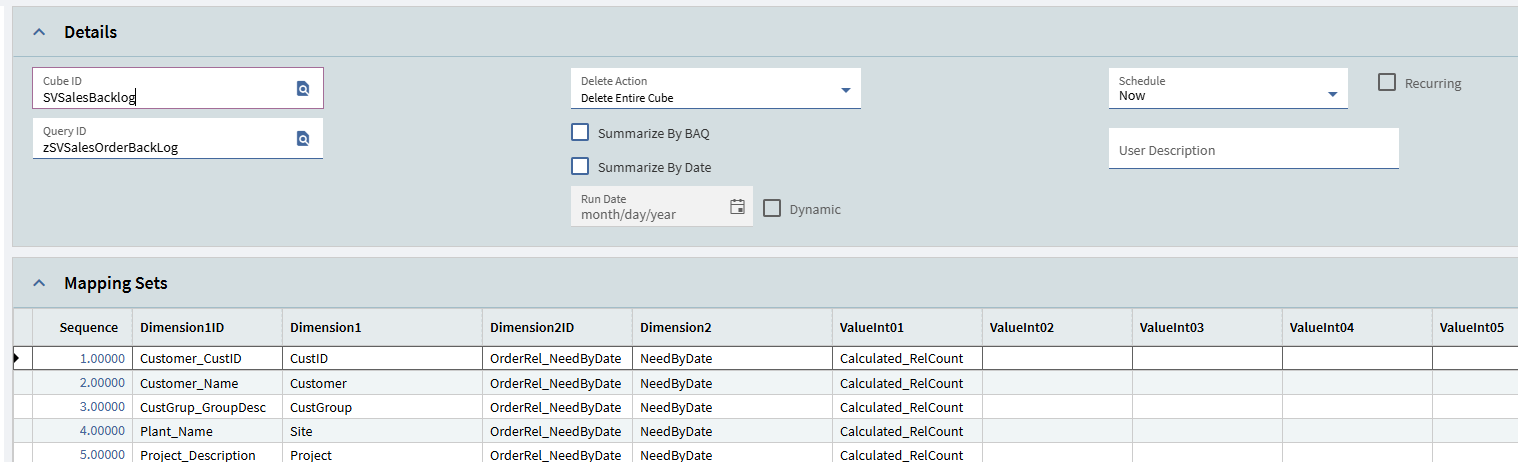Open the Query ID search lookup icon

303,139
